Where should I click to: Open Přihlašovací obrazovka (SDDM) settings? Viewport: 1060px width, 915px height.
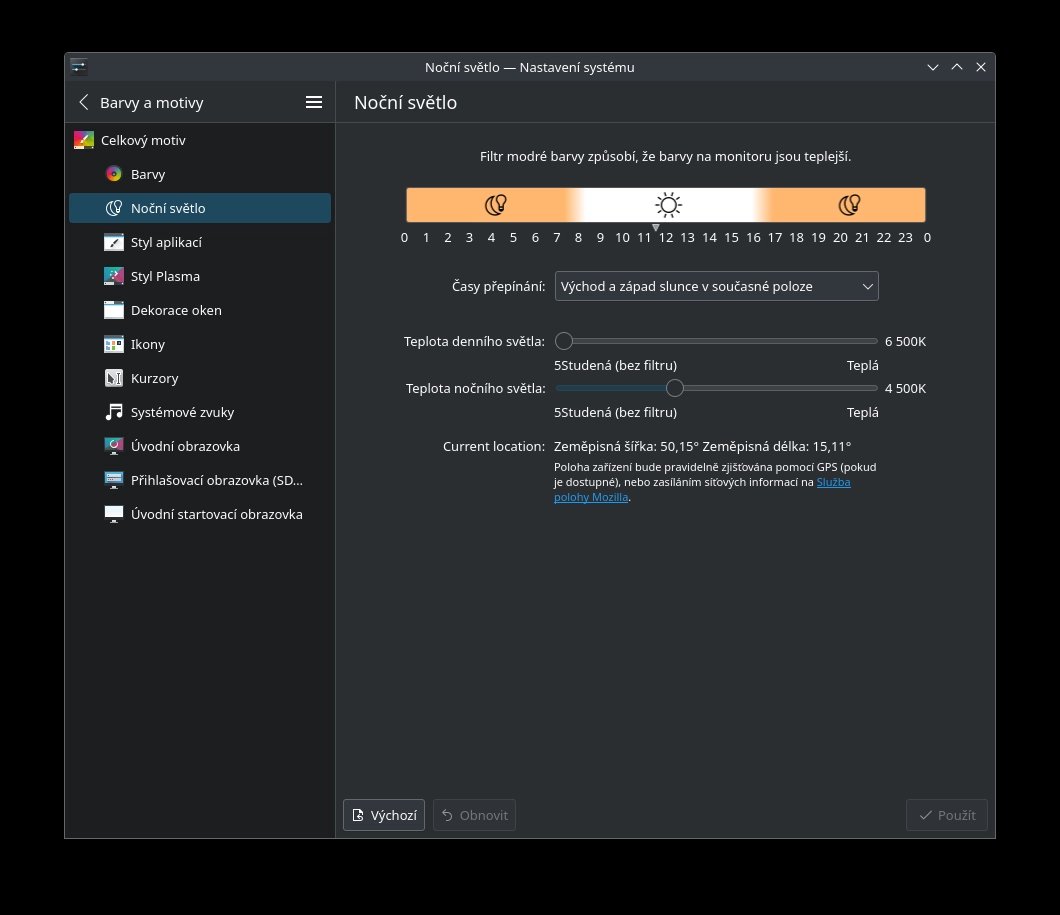click(216, 480)
